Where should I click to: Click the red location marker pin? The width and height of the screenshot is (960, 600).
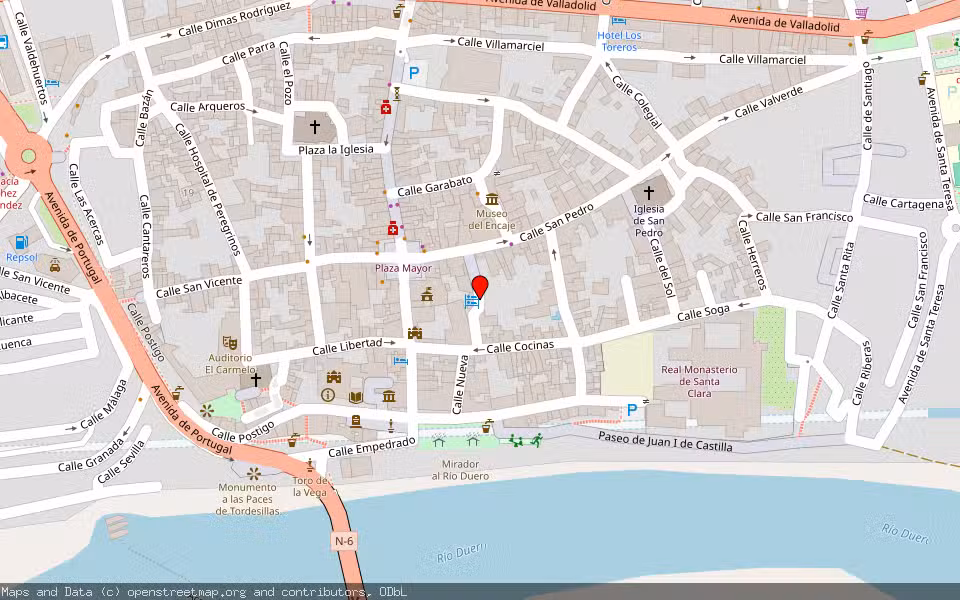pyautogui.click(x=480, y=283)
